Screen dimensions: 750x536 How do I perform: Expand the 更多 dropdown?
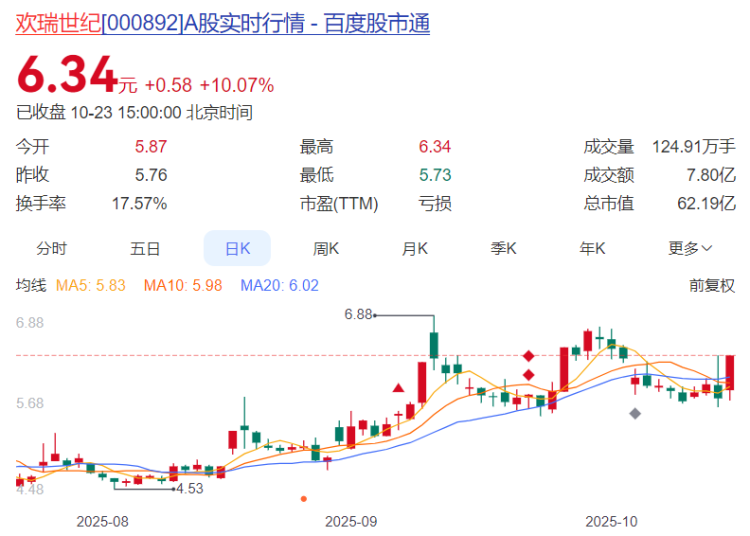point(690,248)
